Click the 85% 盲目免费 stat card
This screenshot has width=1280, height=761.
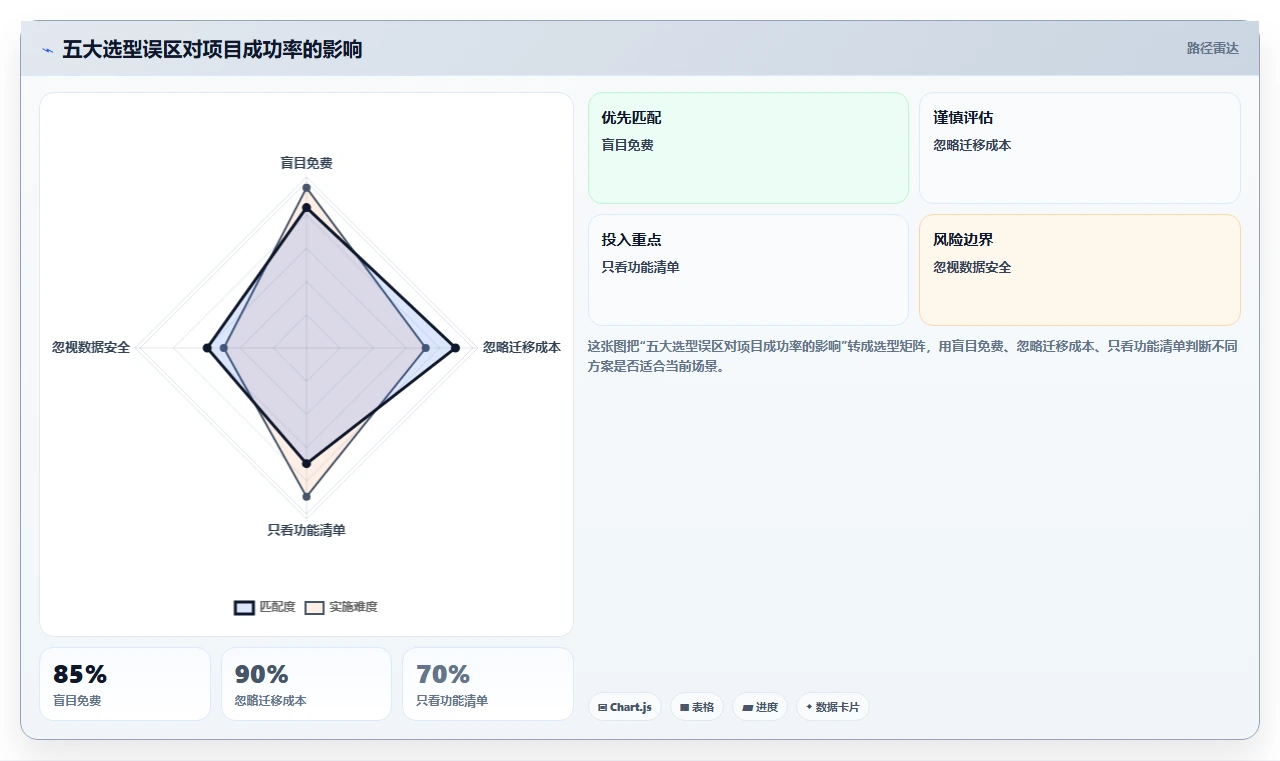point(125,684)
